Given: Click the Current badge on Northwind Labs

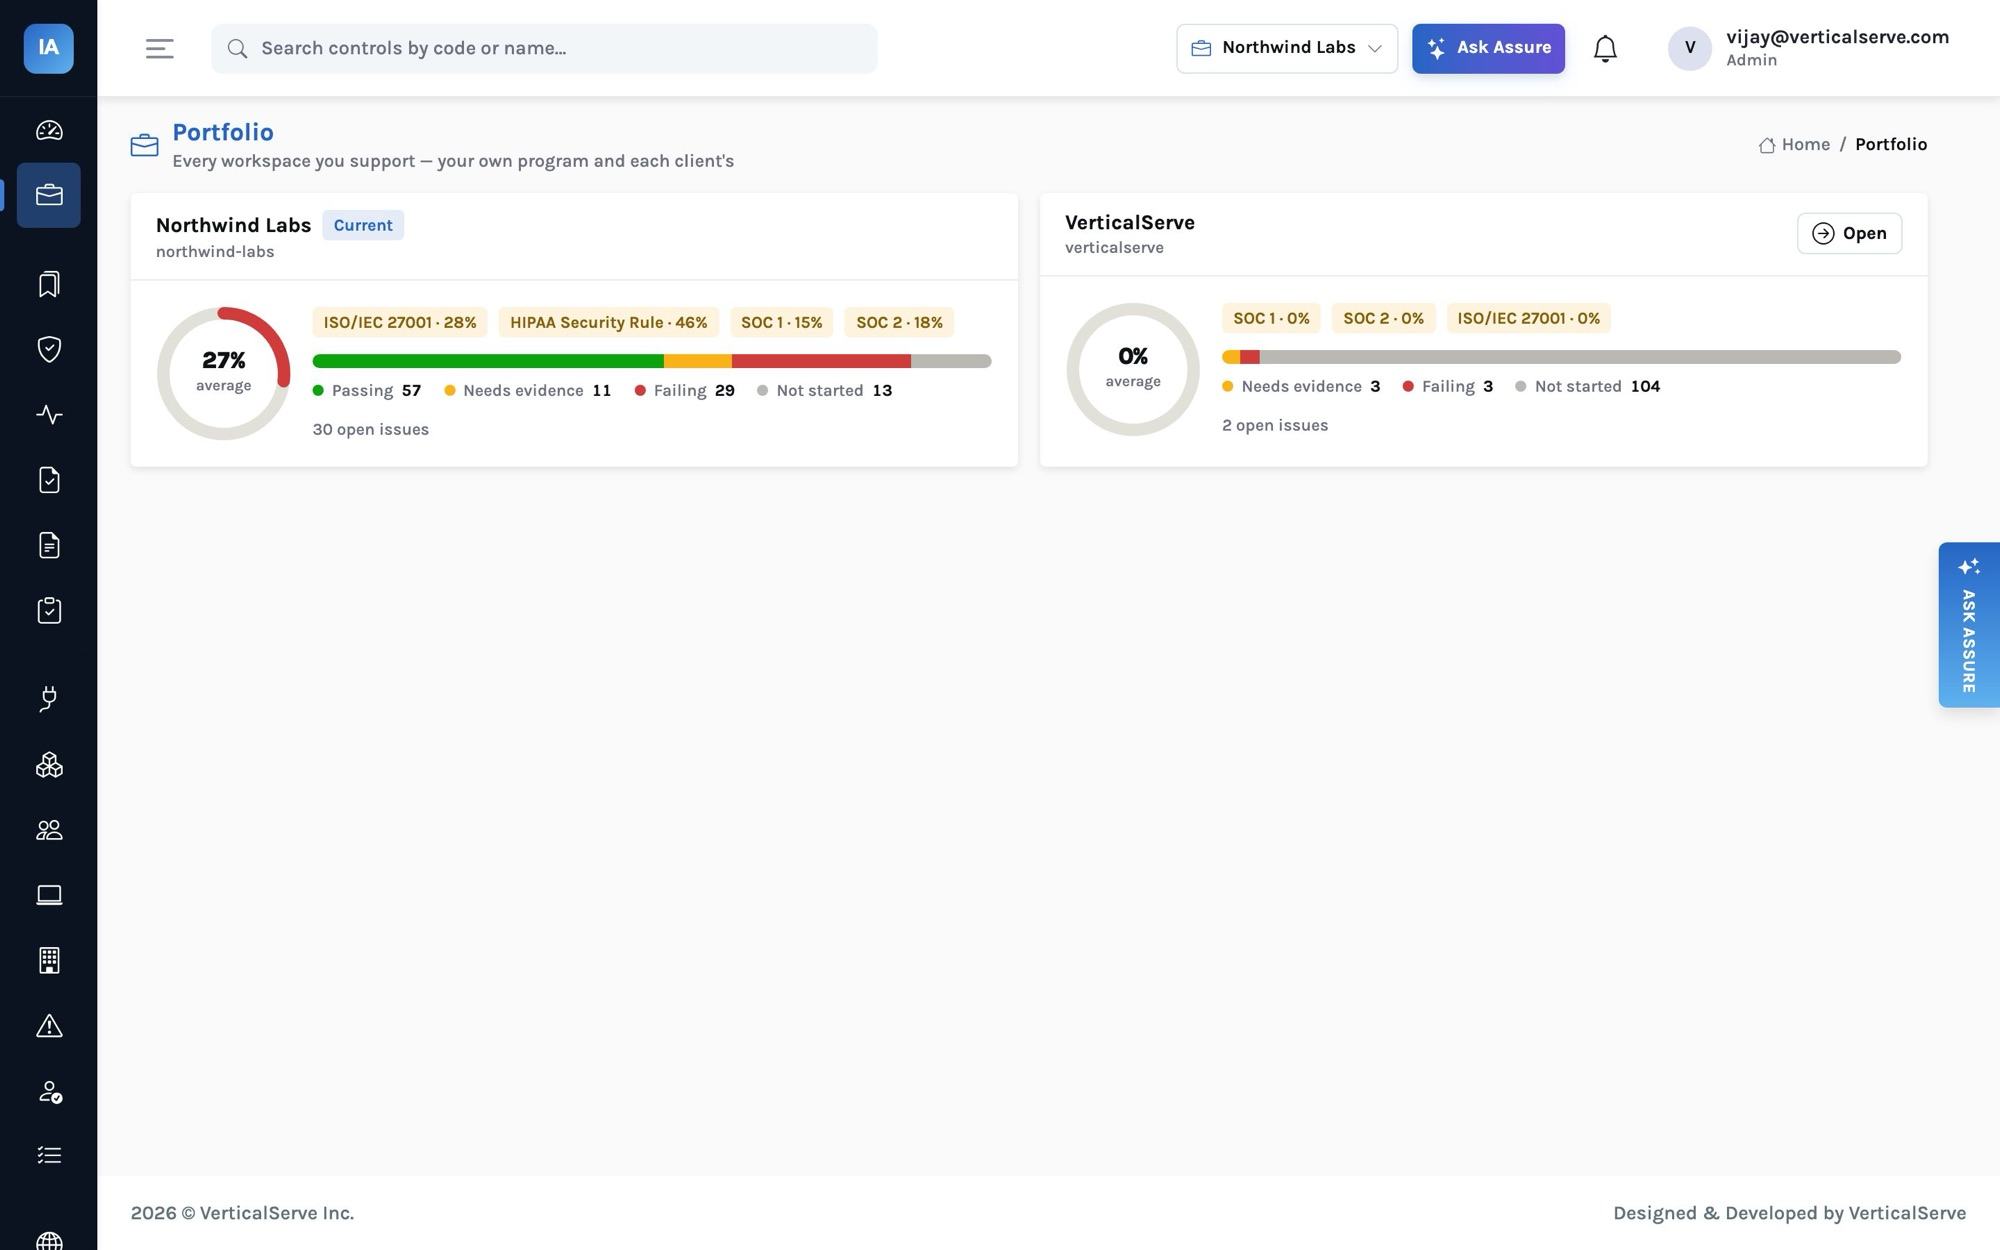Looking at the screenshot, I should tap(363, 225).
